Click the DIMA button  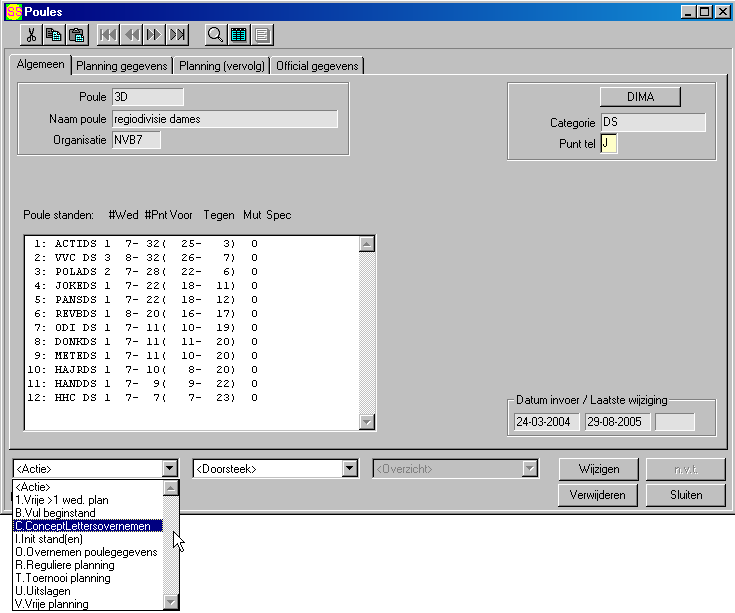(640, 97)
